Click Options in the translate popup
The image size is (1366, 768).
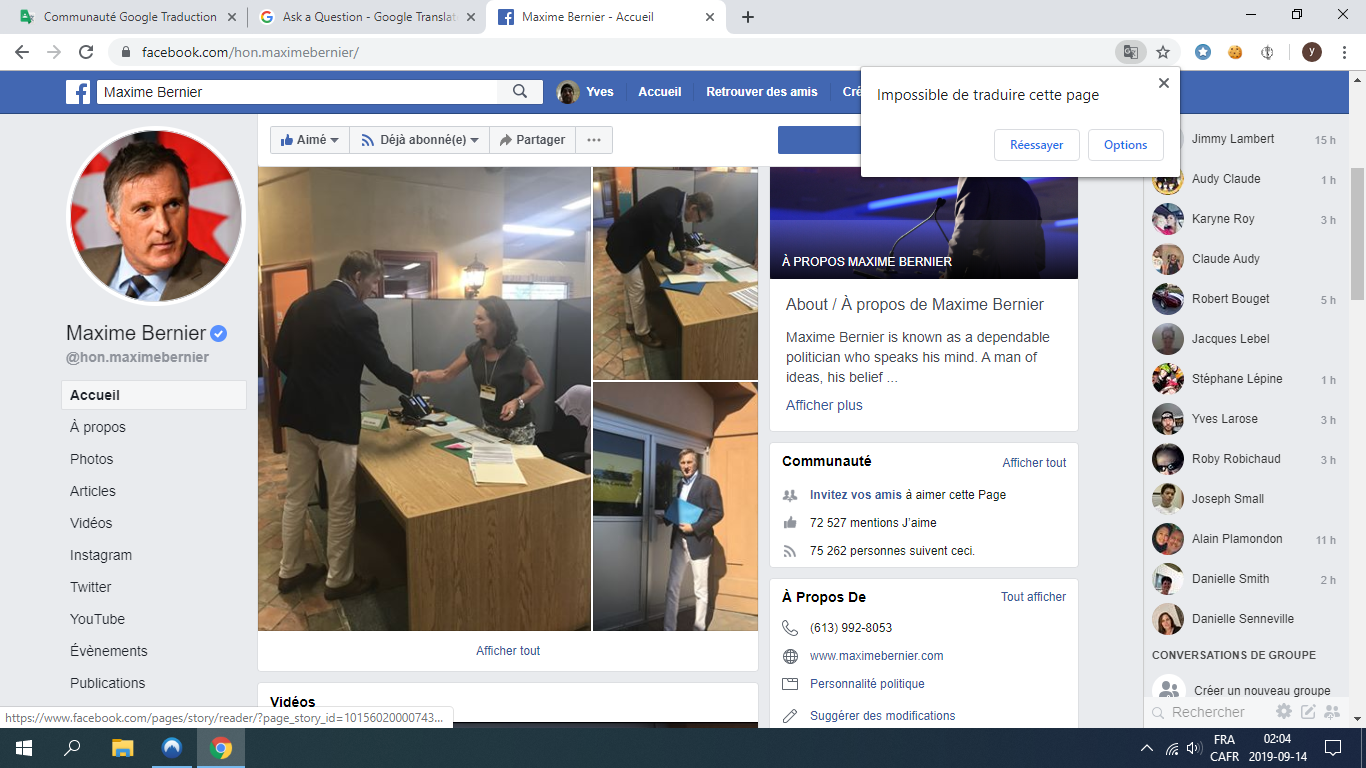(1125, 145)
